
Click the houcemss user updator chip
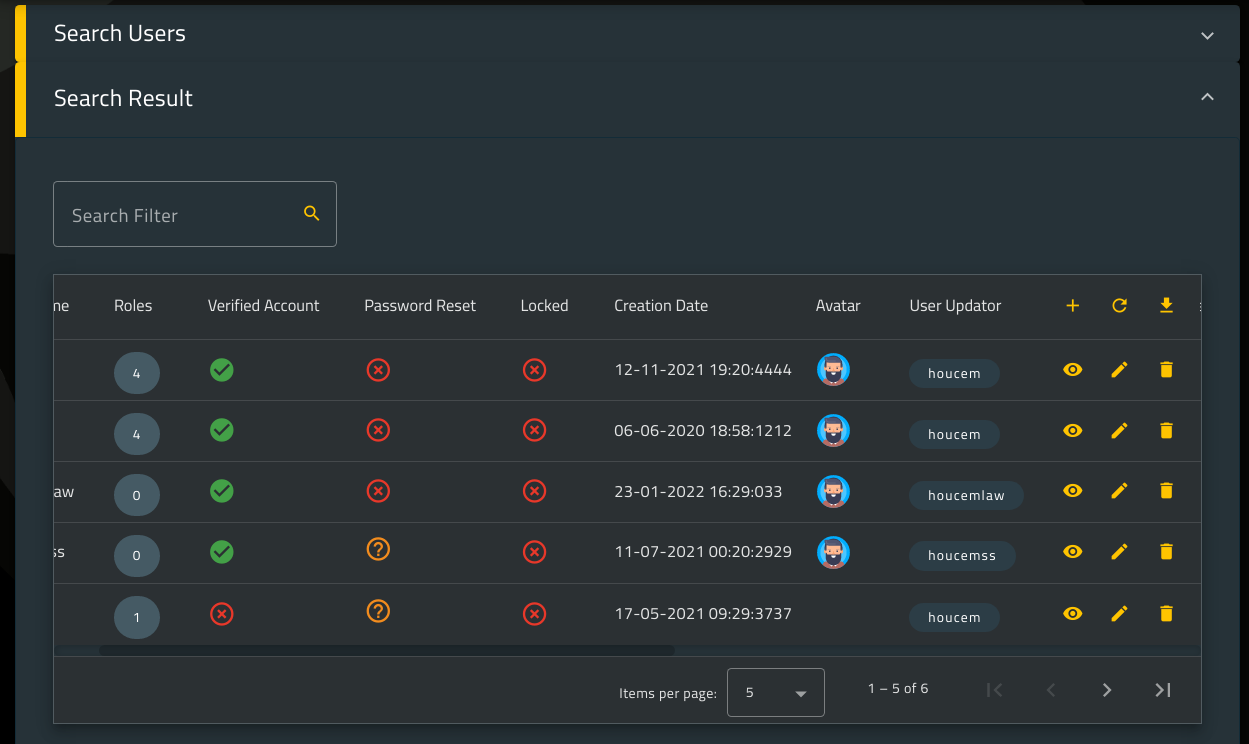tap(962, 556)
